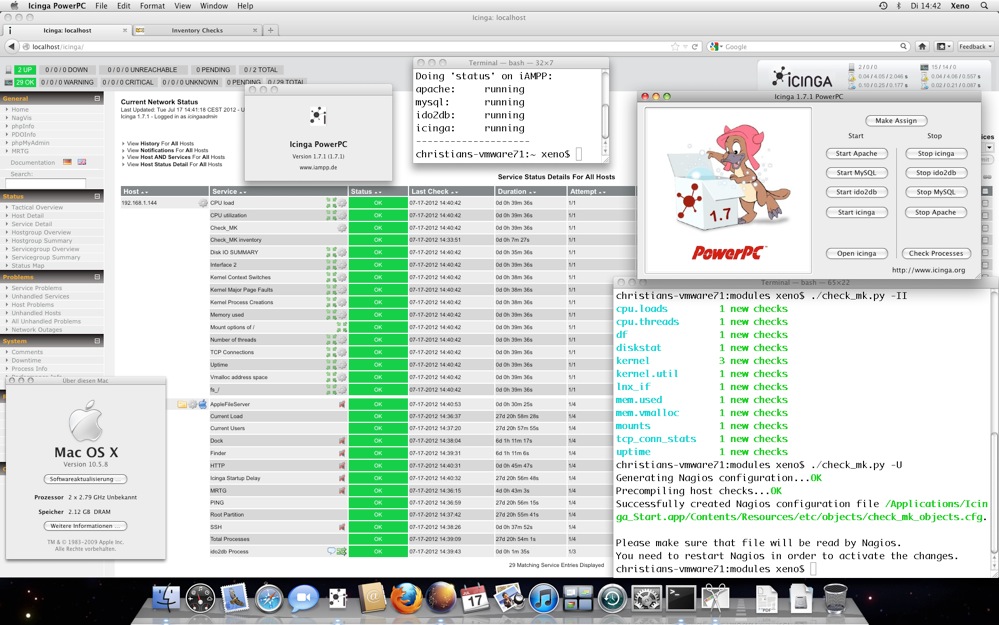Click Start Apache button
The image size is (999, 625).
(856, 154)
